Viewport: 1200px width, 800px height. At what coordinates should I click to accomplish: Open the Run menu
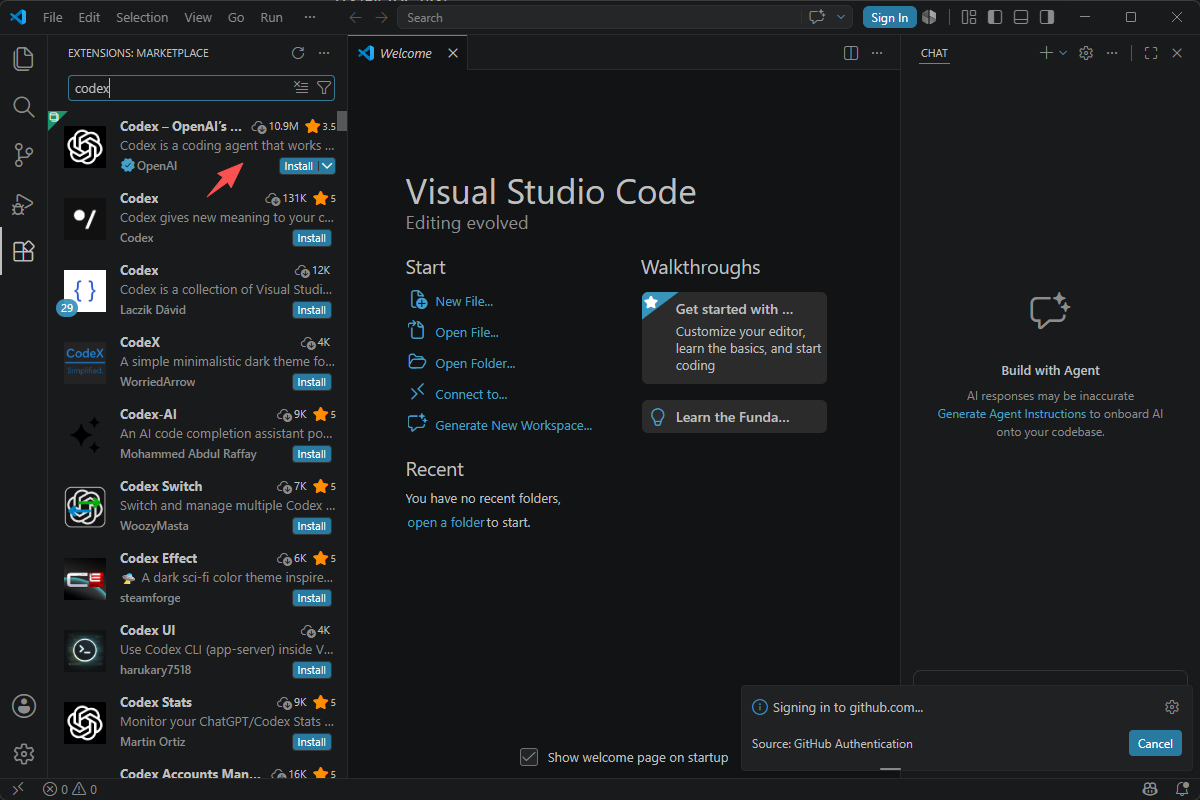[x=271, y=17]
